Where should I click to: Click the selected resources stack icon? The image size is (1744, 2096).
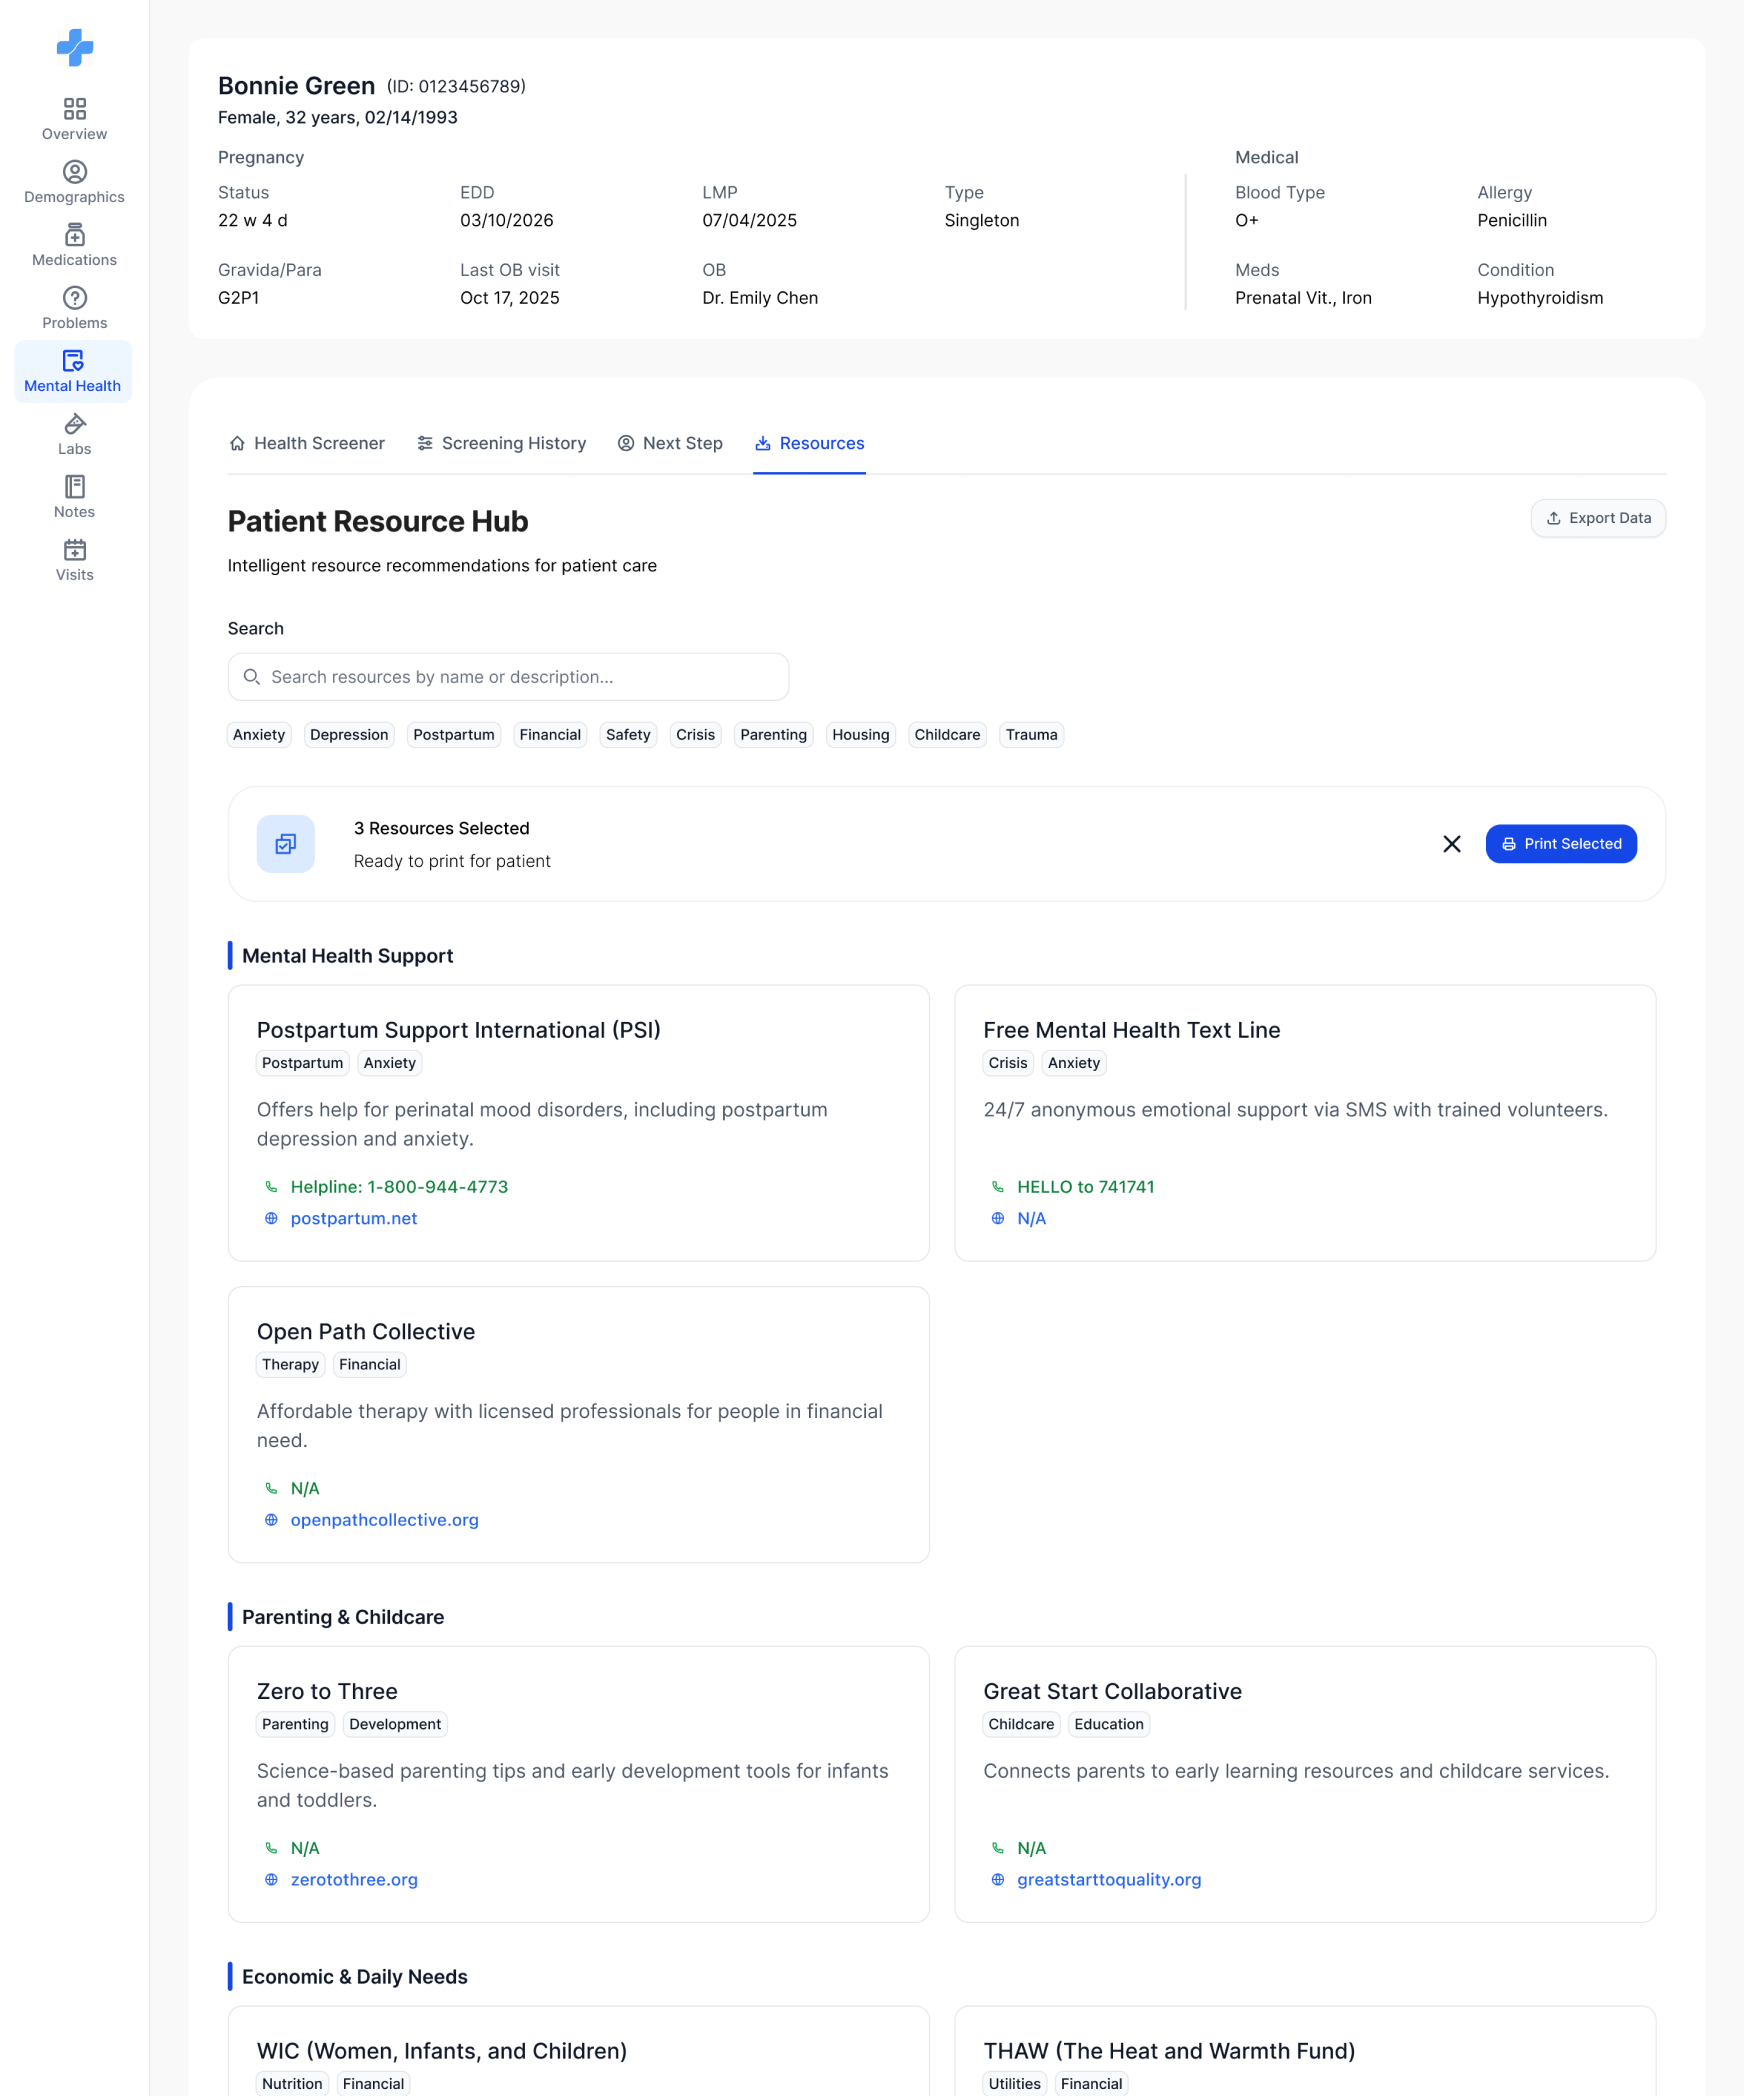[286, 844]
